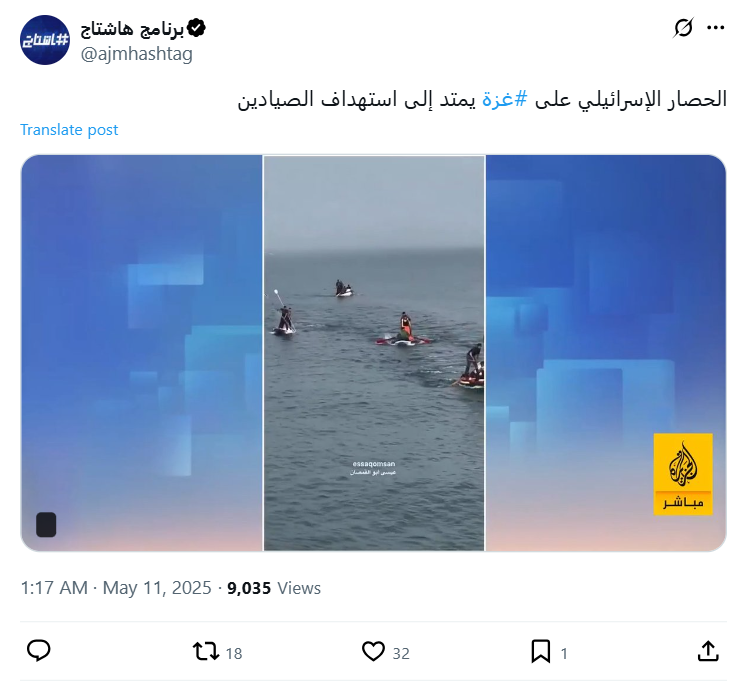Click the May 11, 2025 timestamp
The height and width of the screenshot is (681, 747).
157,588
